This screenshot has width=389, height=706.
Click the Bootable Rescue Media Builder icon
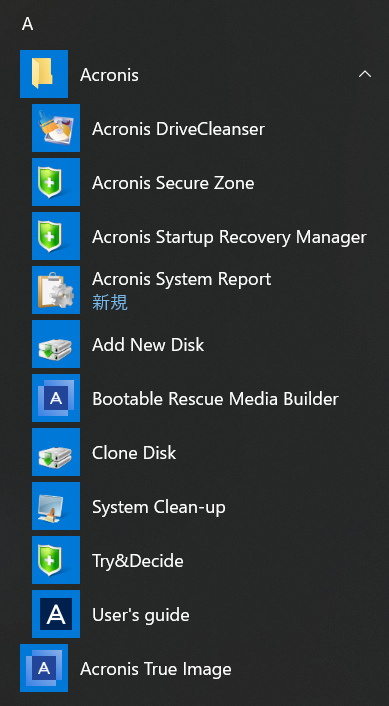click(56, 398)
